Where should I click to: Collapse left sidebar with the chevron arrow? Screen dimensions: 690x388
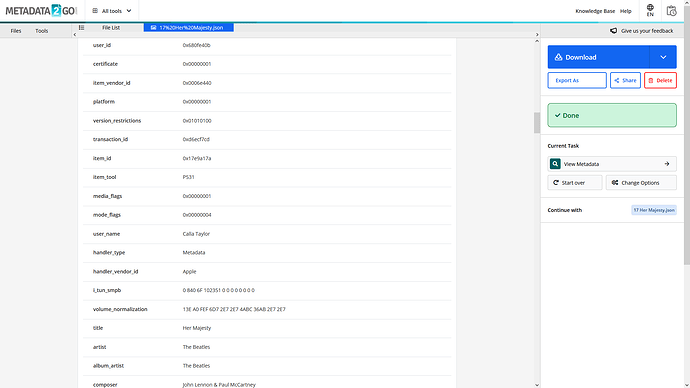(x=74, y=34)
